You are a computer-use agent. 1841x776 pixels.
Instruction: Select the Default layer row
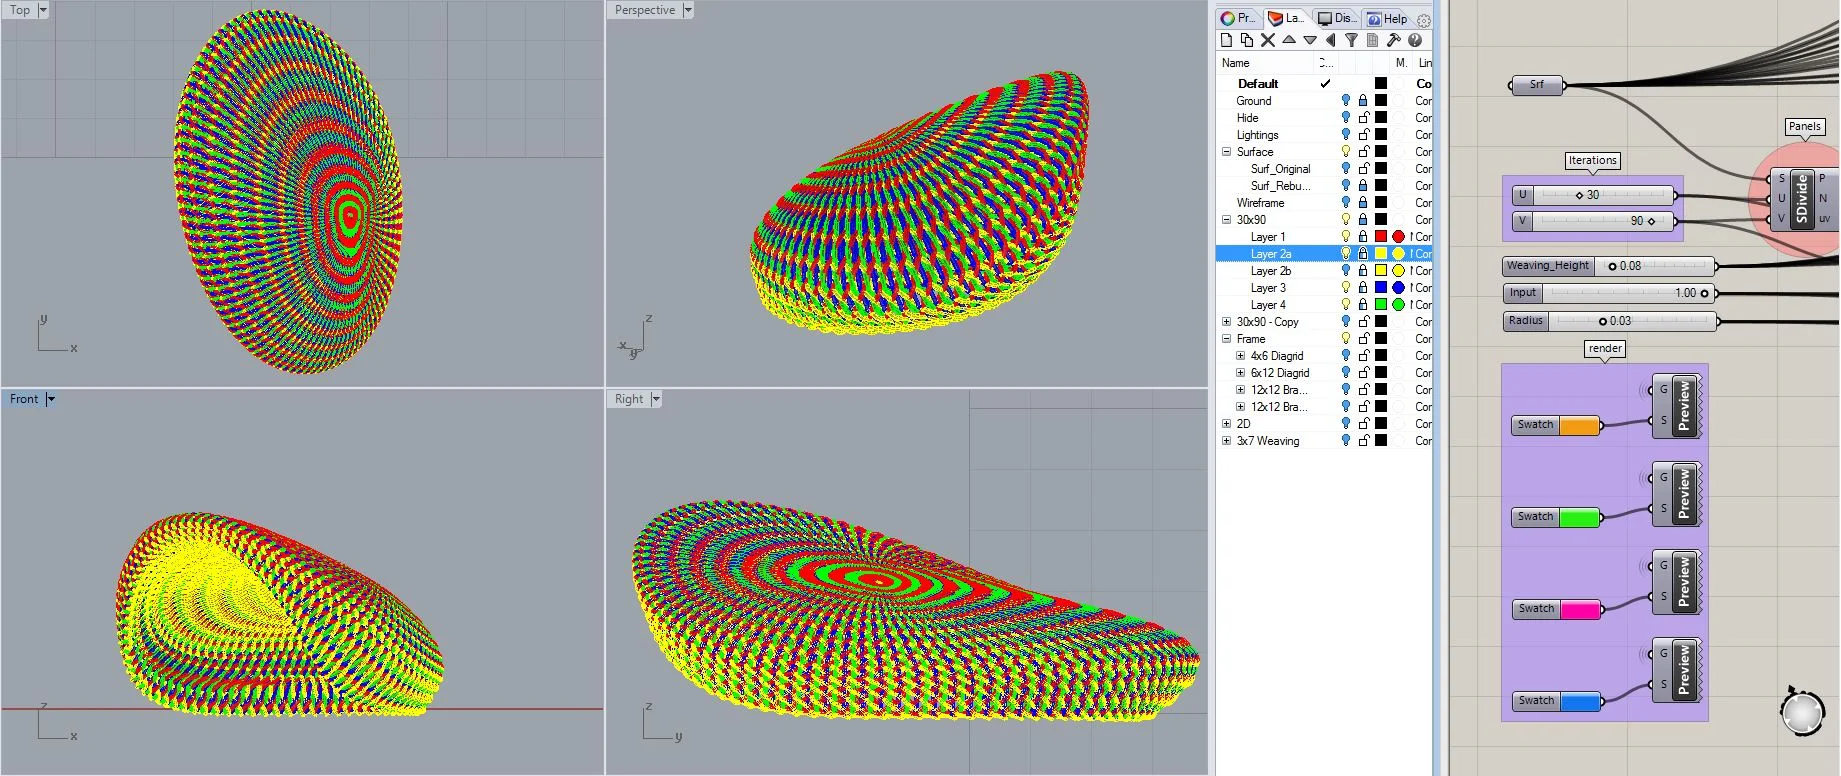click(1324, 84)
